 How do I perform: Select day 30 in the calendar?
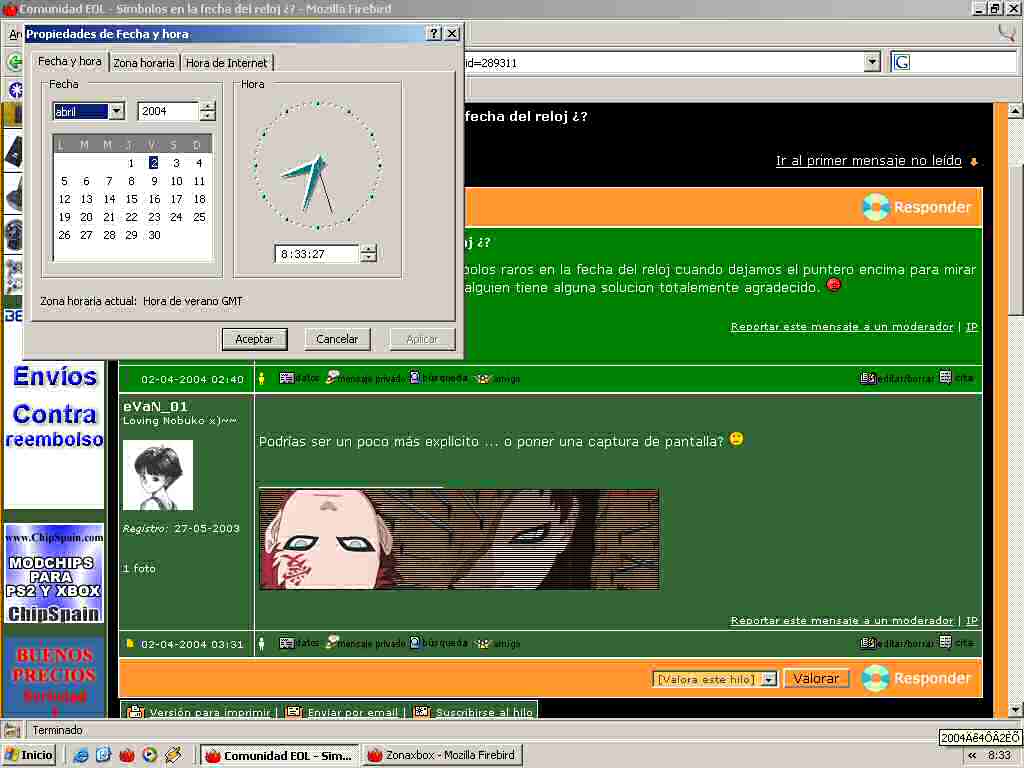154,235
